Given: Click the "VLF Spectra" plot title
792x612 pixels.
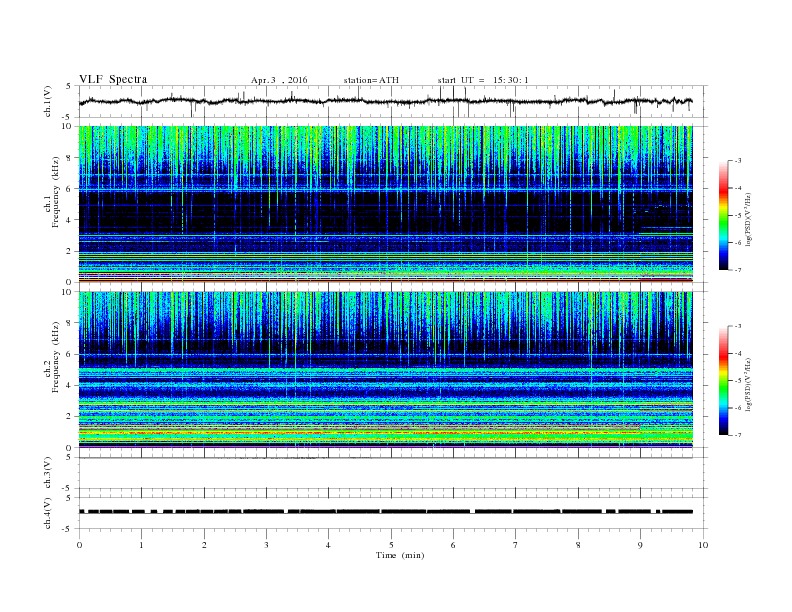Looking at the screenshot, I should [113, 79].
